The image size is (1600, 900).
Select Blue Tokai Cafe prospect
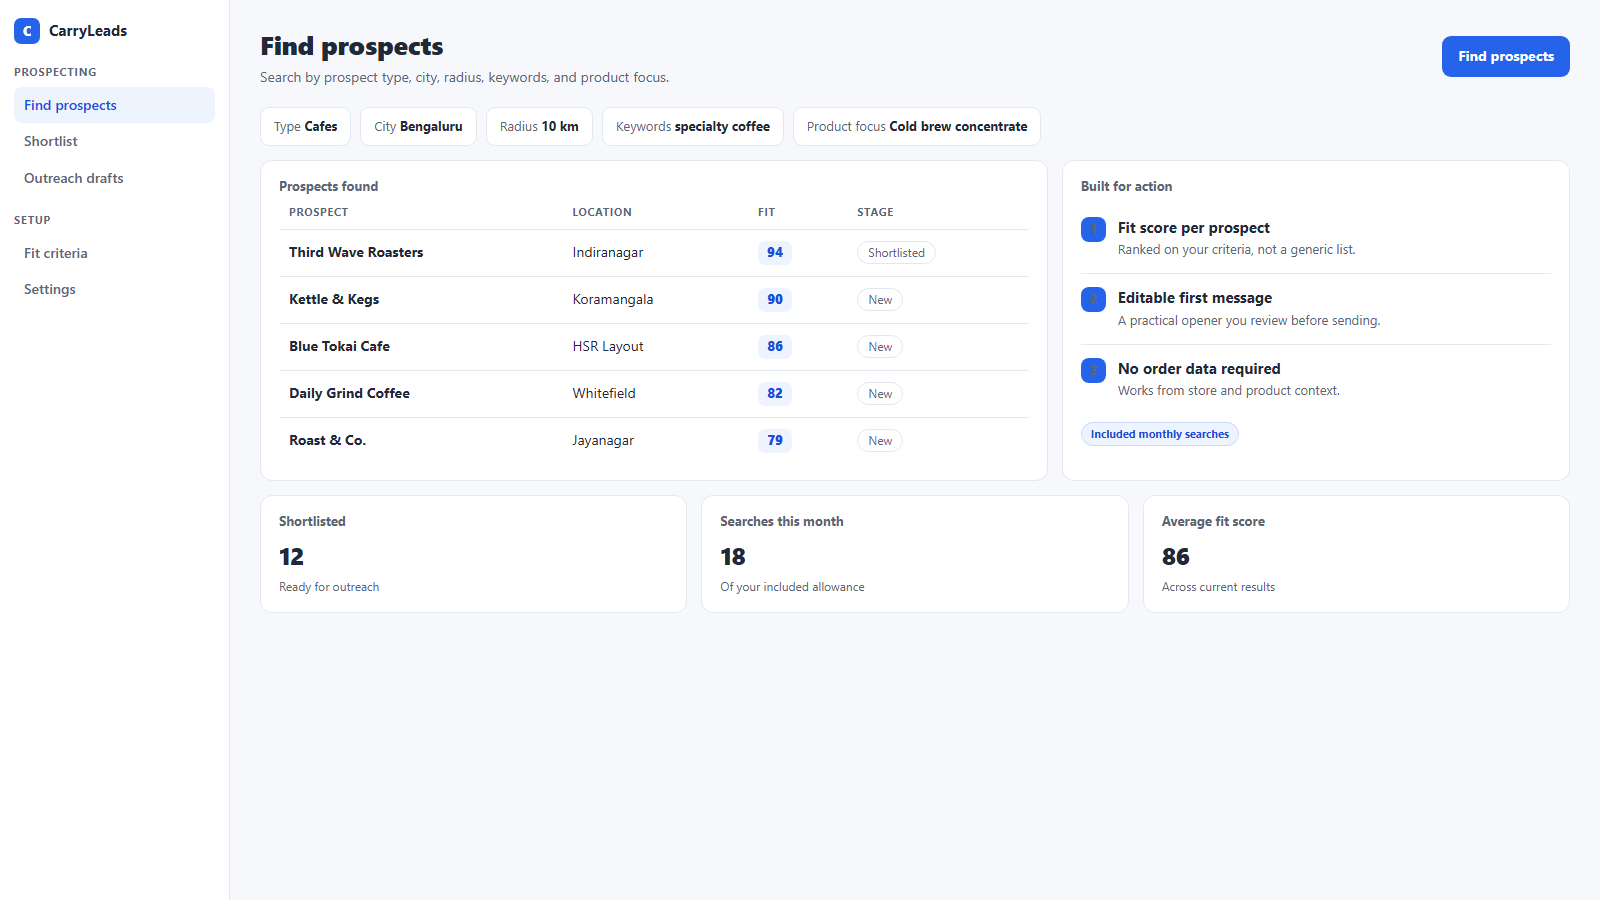(339, 346)
